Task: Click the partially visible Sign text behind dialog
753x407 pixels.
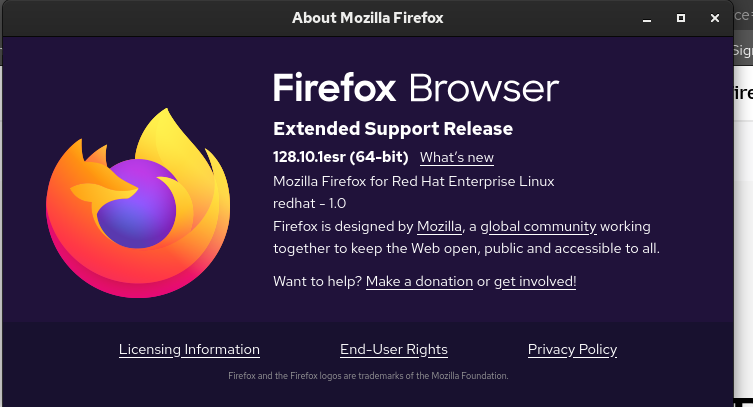Action: 743,50
